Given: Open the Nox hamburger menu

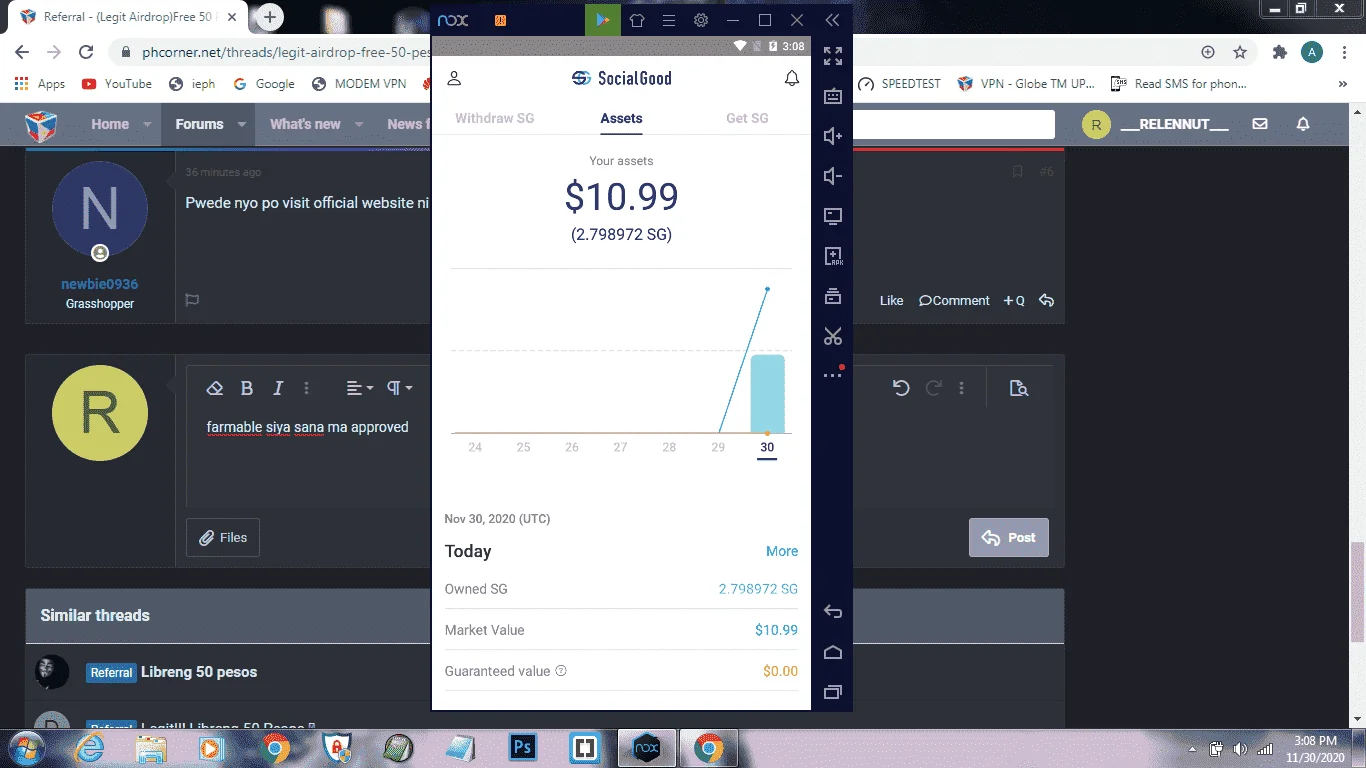Looking at the screenshot, I should (669, 20).
